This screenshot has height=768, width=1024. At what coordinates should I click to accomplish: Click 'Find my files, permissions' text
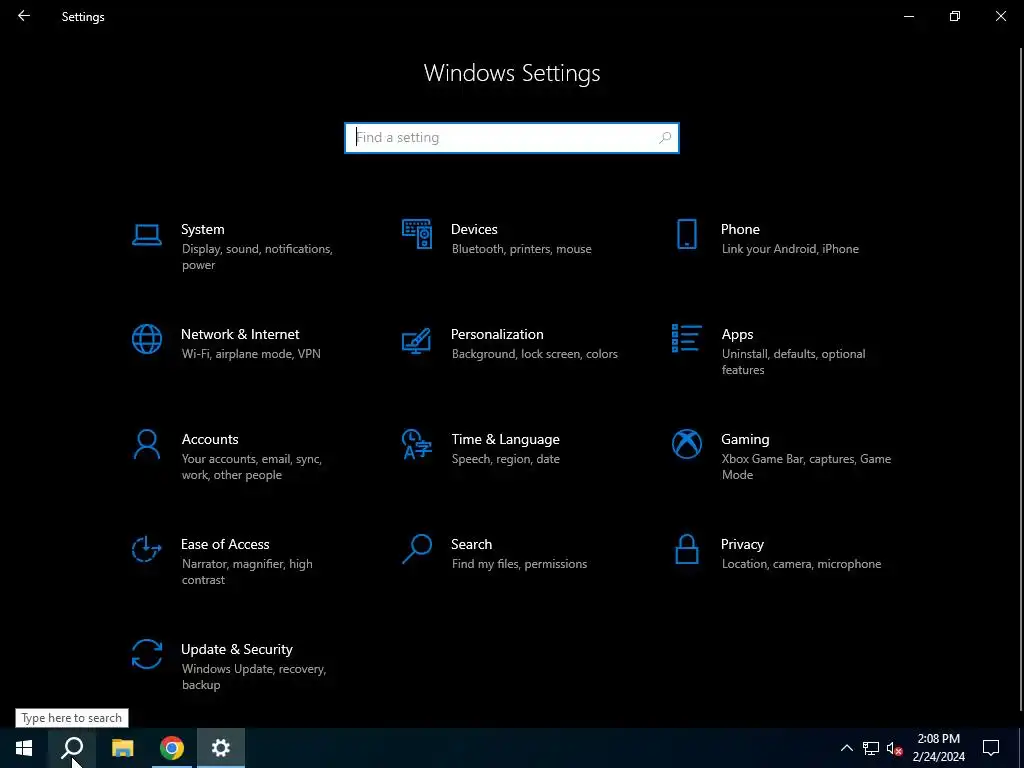pyautogui.click(x=519, y=564)
